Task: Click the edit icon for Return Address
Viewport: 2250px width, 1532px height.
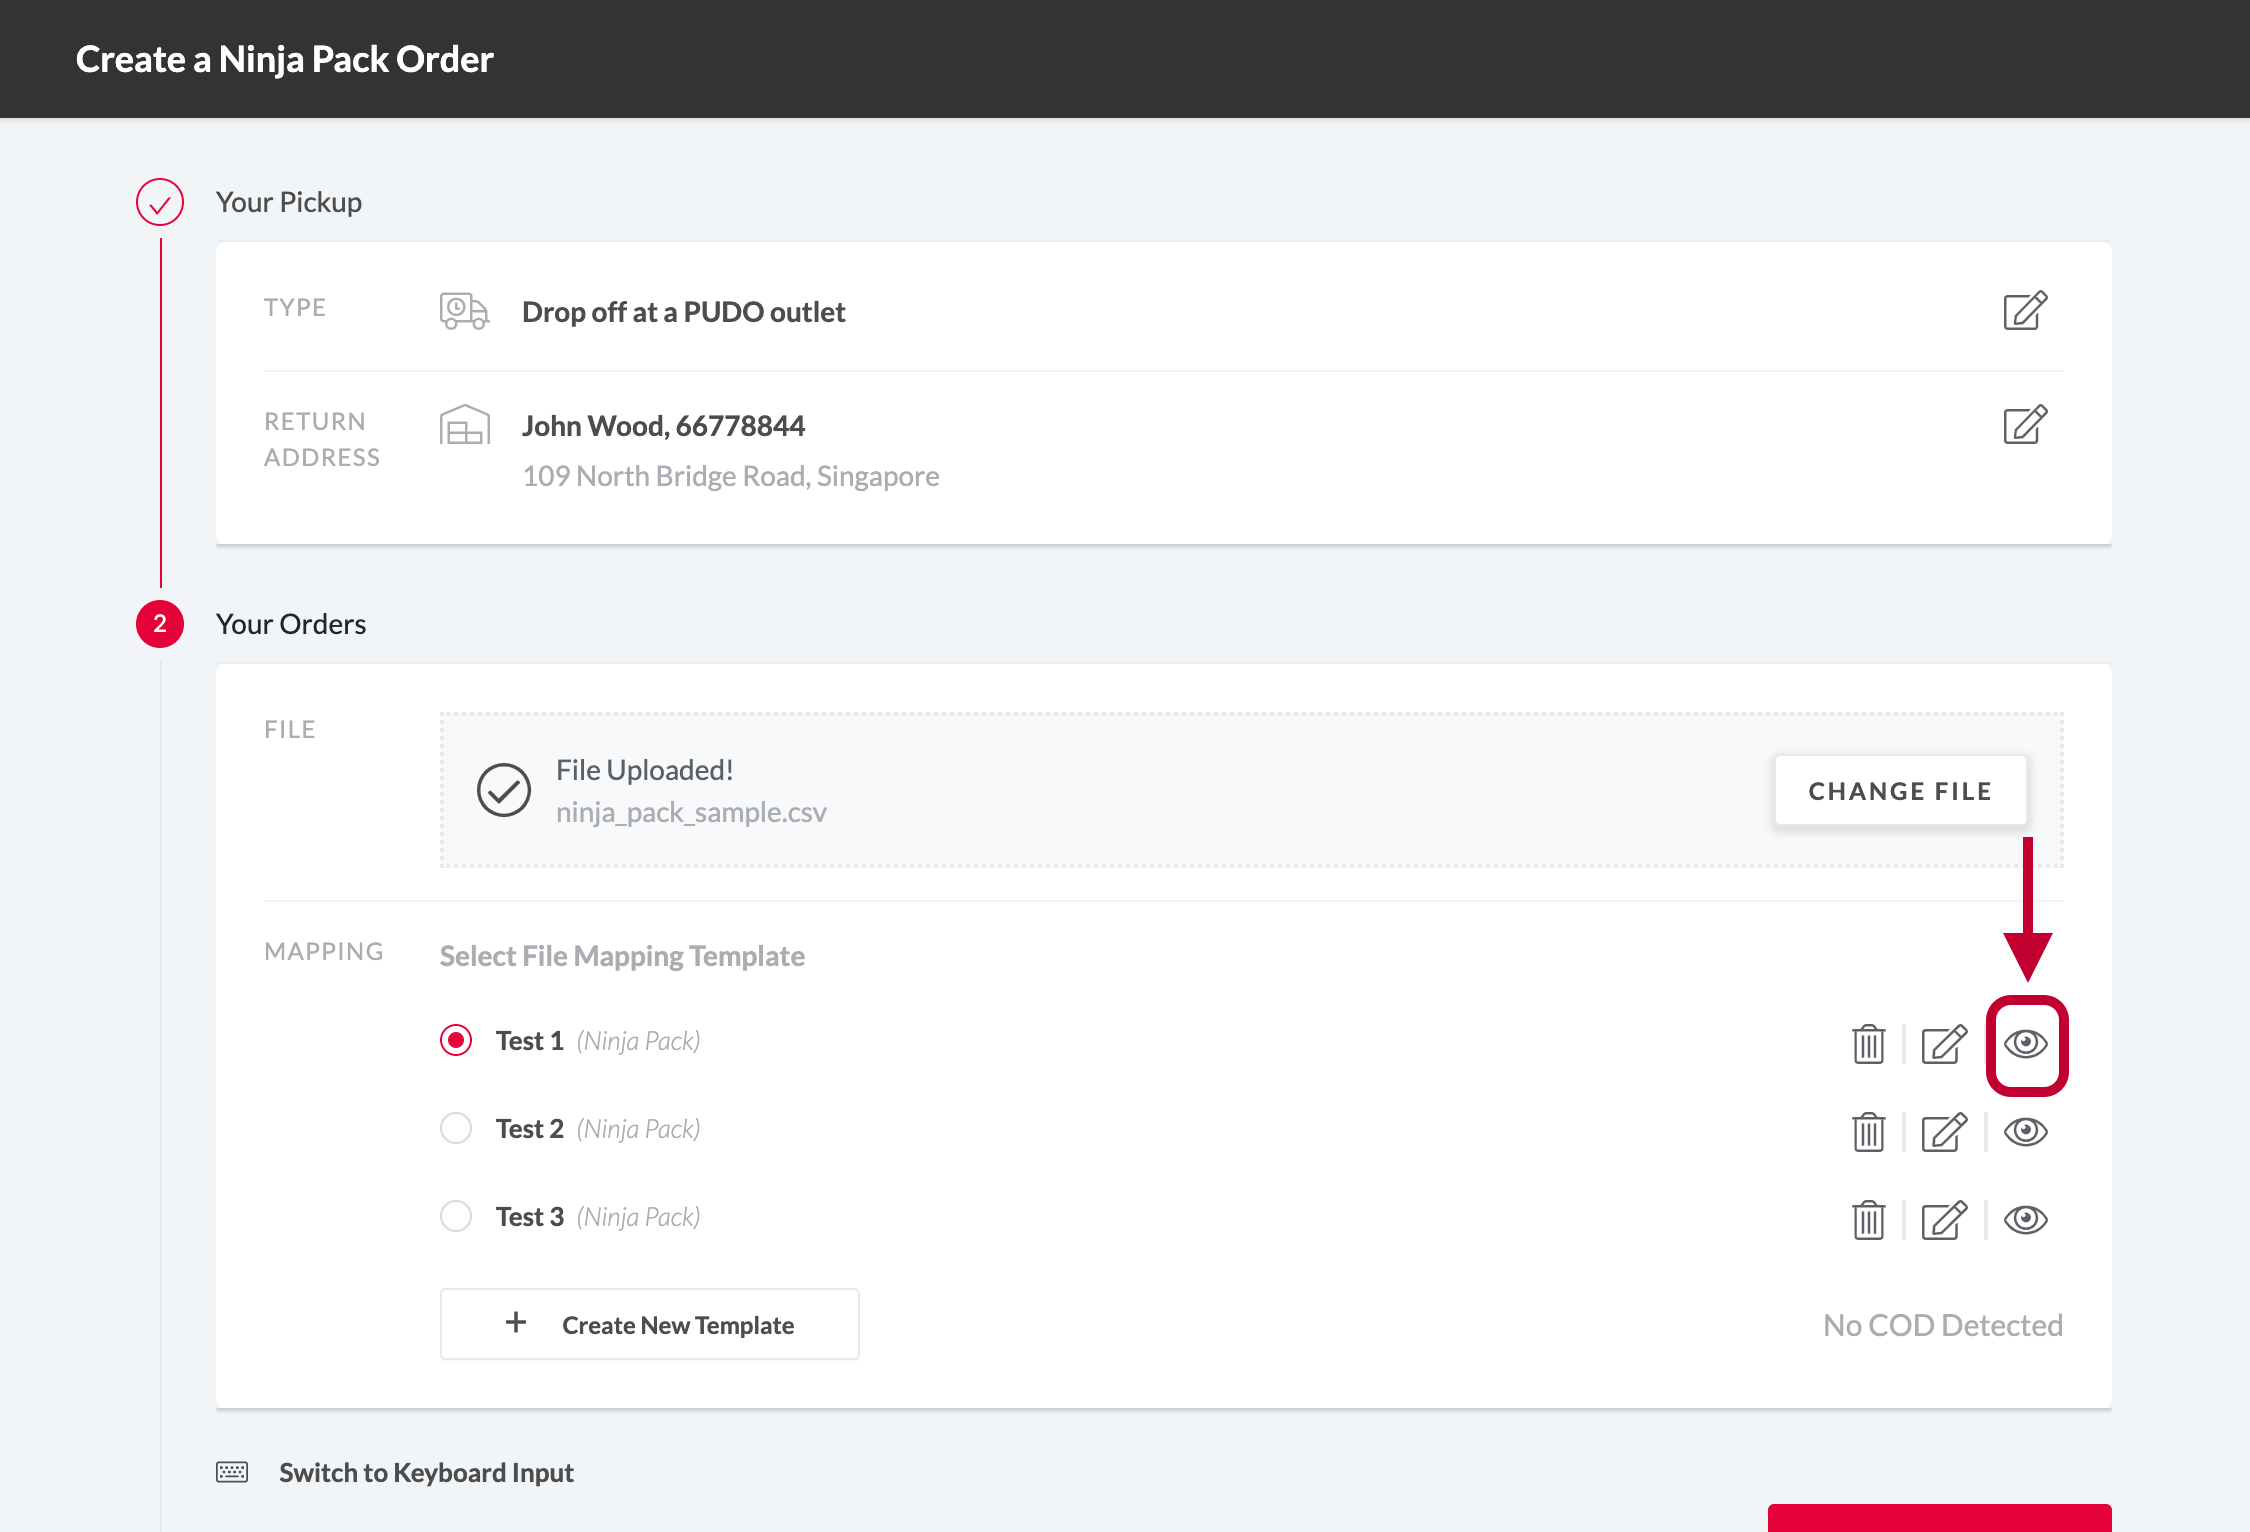Action: coord(2024,424)
